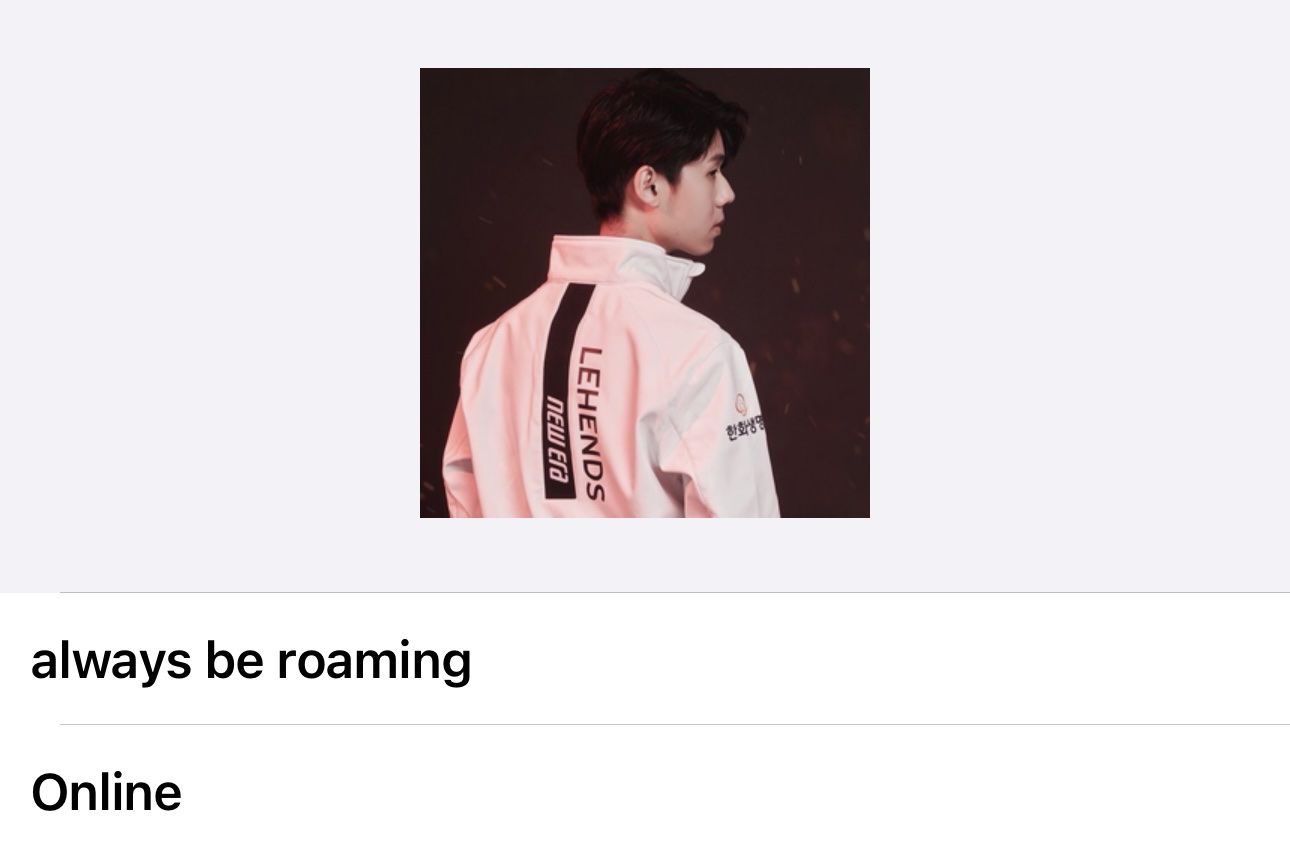Click the circular emblem on the jacket sleeve

click(743, 404)
